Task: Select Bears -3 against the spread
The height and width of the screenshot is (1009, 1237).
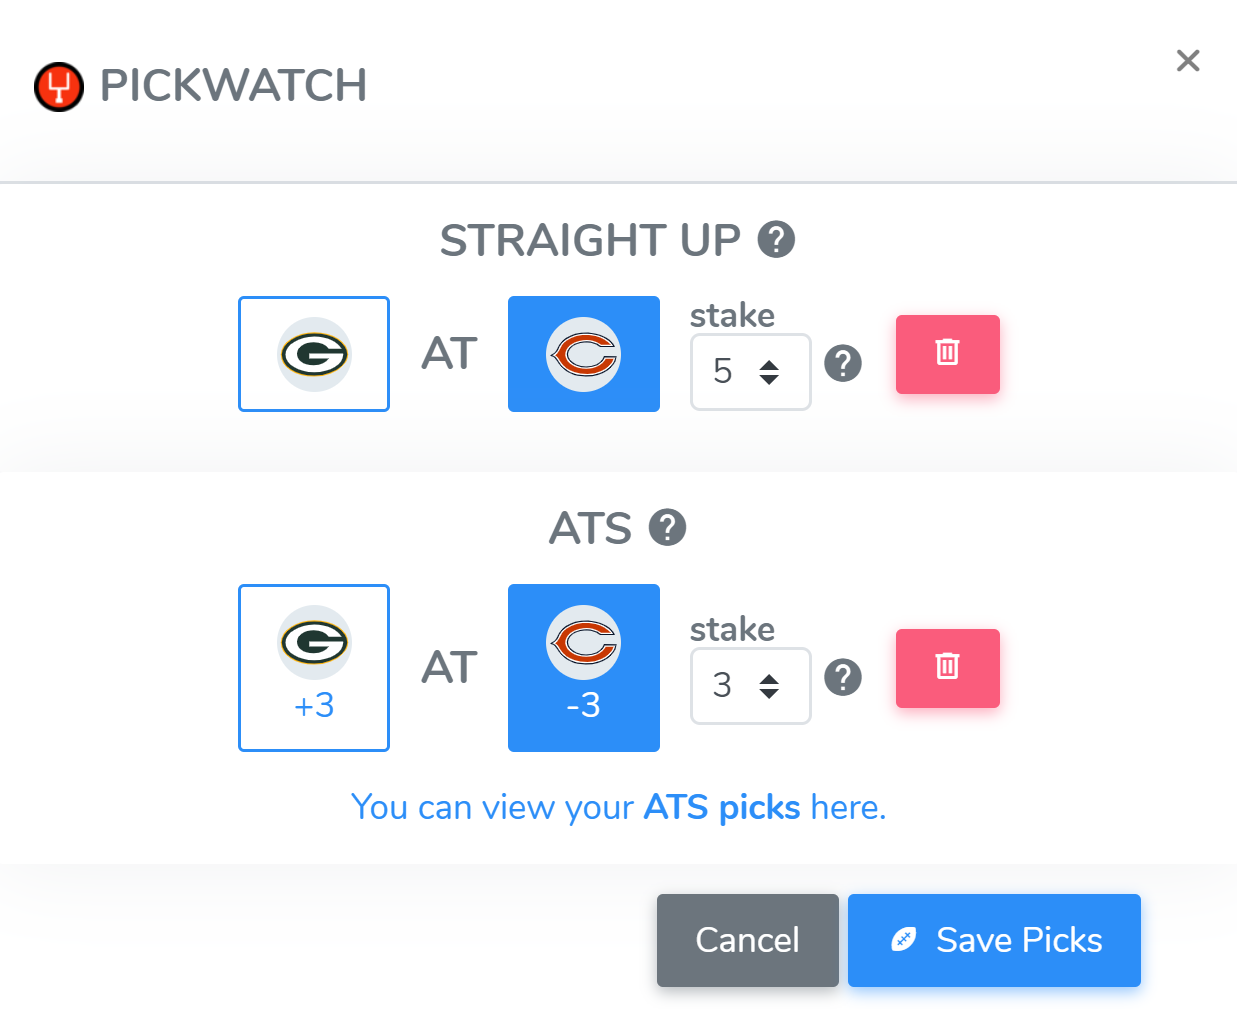Action: pyautogui.click(x=583, y=667)
